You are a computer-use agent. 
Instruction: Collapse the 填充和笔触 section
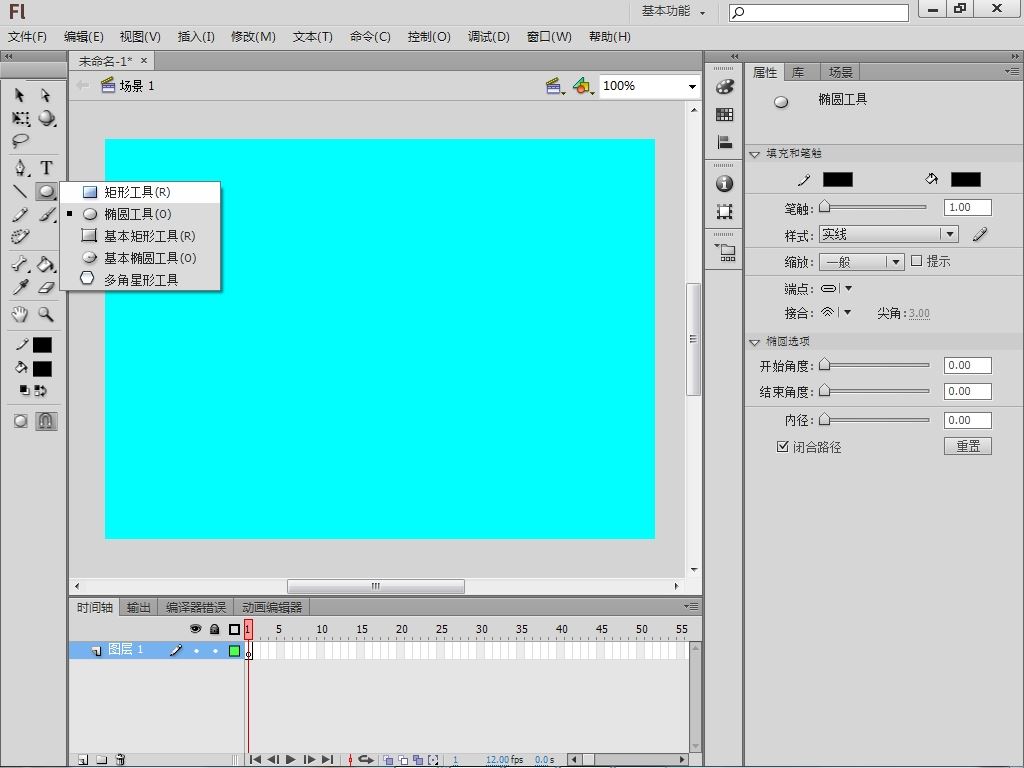(754, 154)
